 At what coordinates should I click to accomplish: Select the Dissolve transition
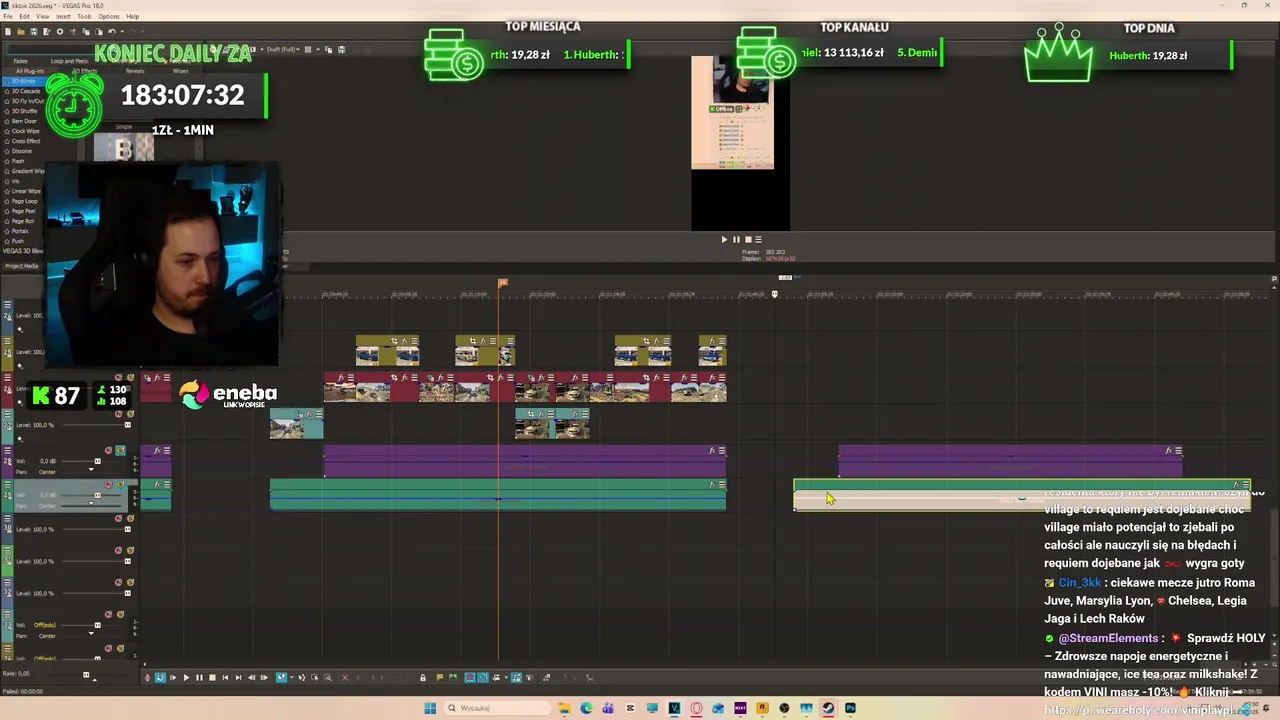21,151
